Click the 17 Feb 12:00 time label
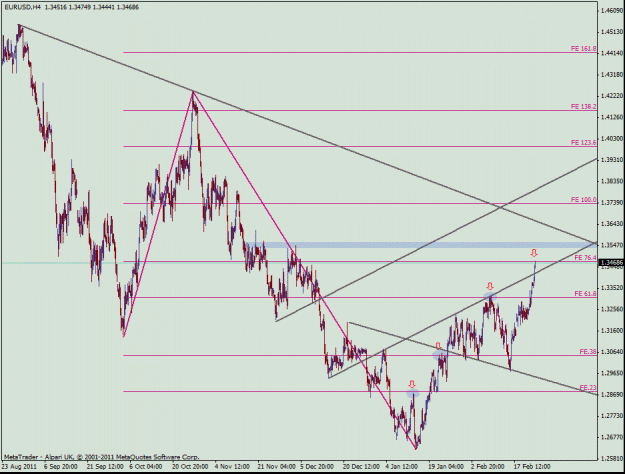625x474 pixels. (x=532, y=466)
